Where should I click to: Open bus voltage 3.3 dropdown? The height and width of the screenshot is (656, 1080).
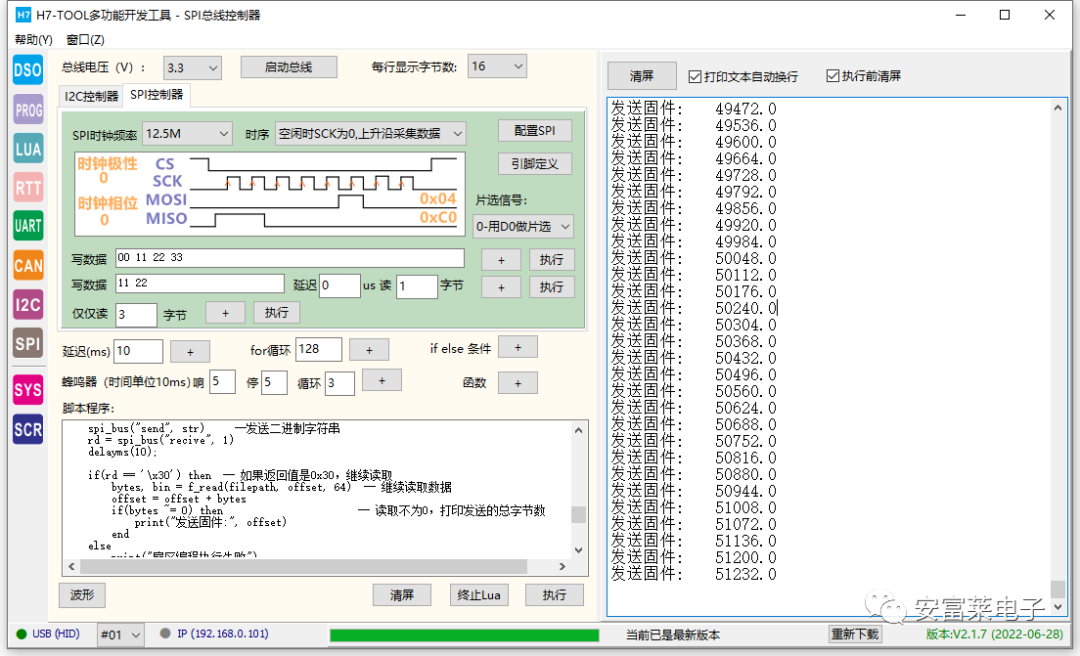coord(192,68)
